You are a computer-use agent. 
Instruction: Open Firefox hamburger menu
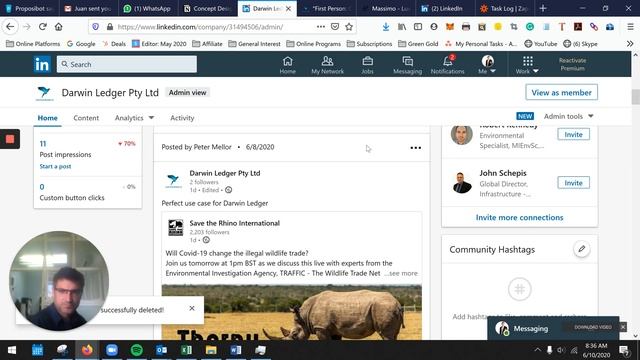click(631, 27)
